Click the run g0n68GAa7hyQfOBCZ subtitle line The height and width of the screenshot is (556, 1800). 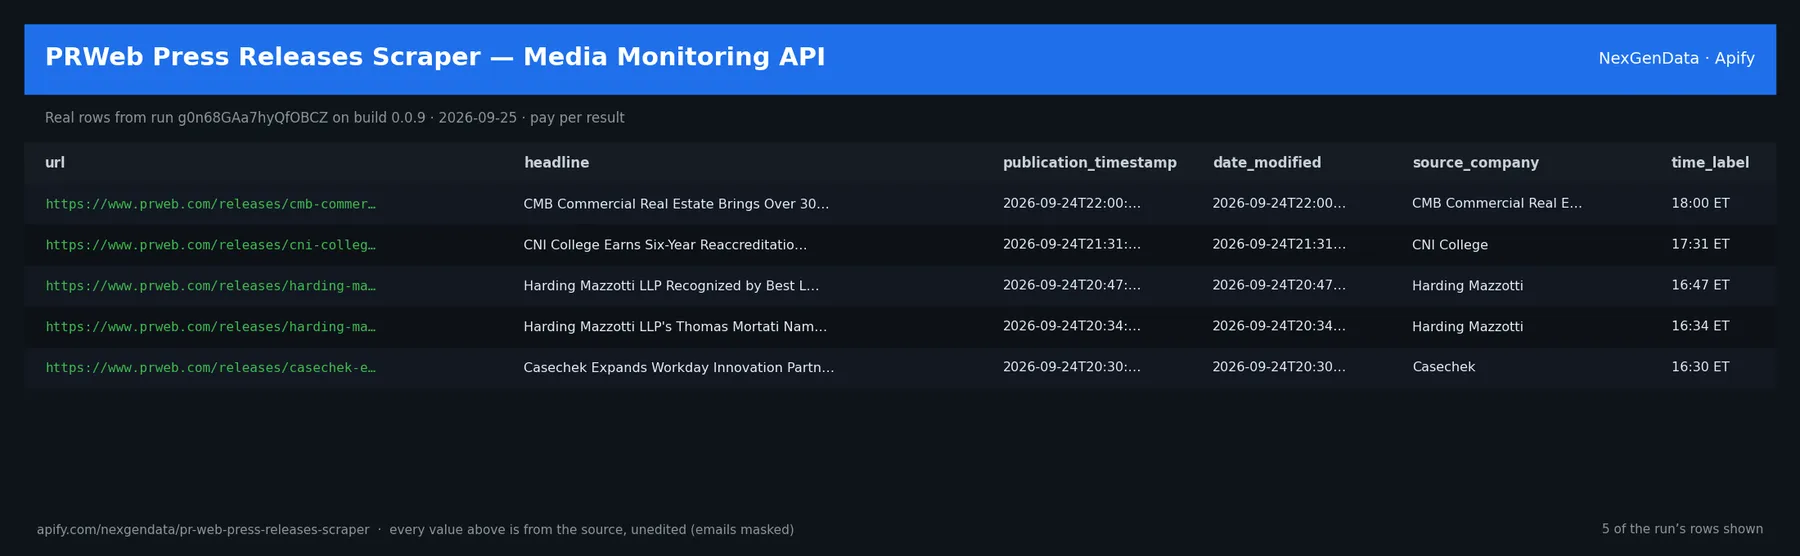tap(334, 118)
